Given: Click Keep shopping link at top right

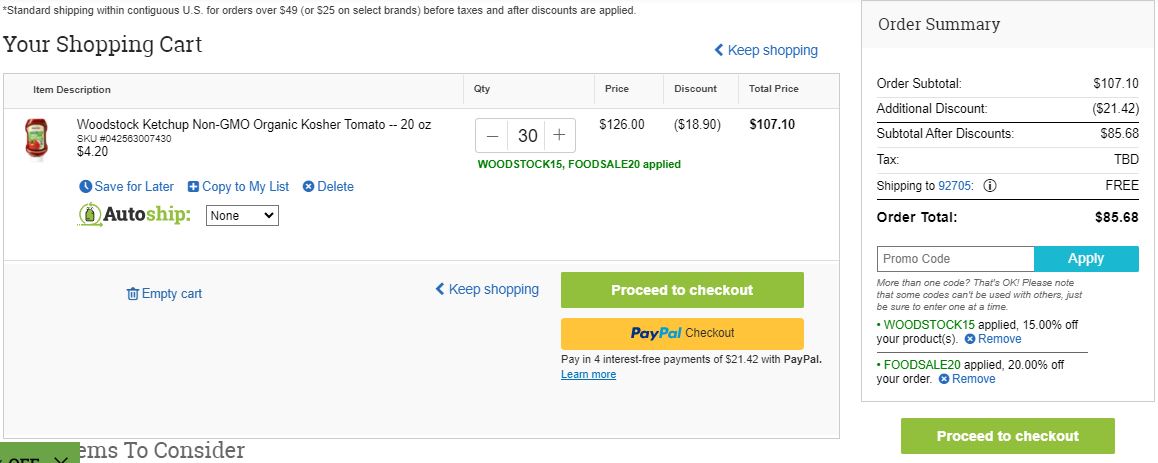Looking at the screenshot, I should [766, 50].
